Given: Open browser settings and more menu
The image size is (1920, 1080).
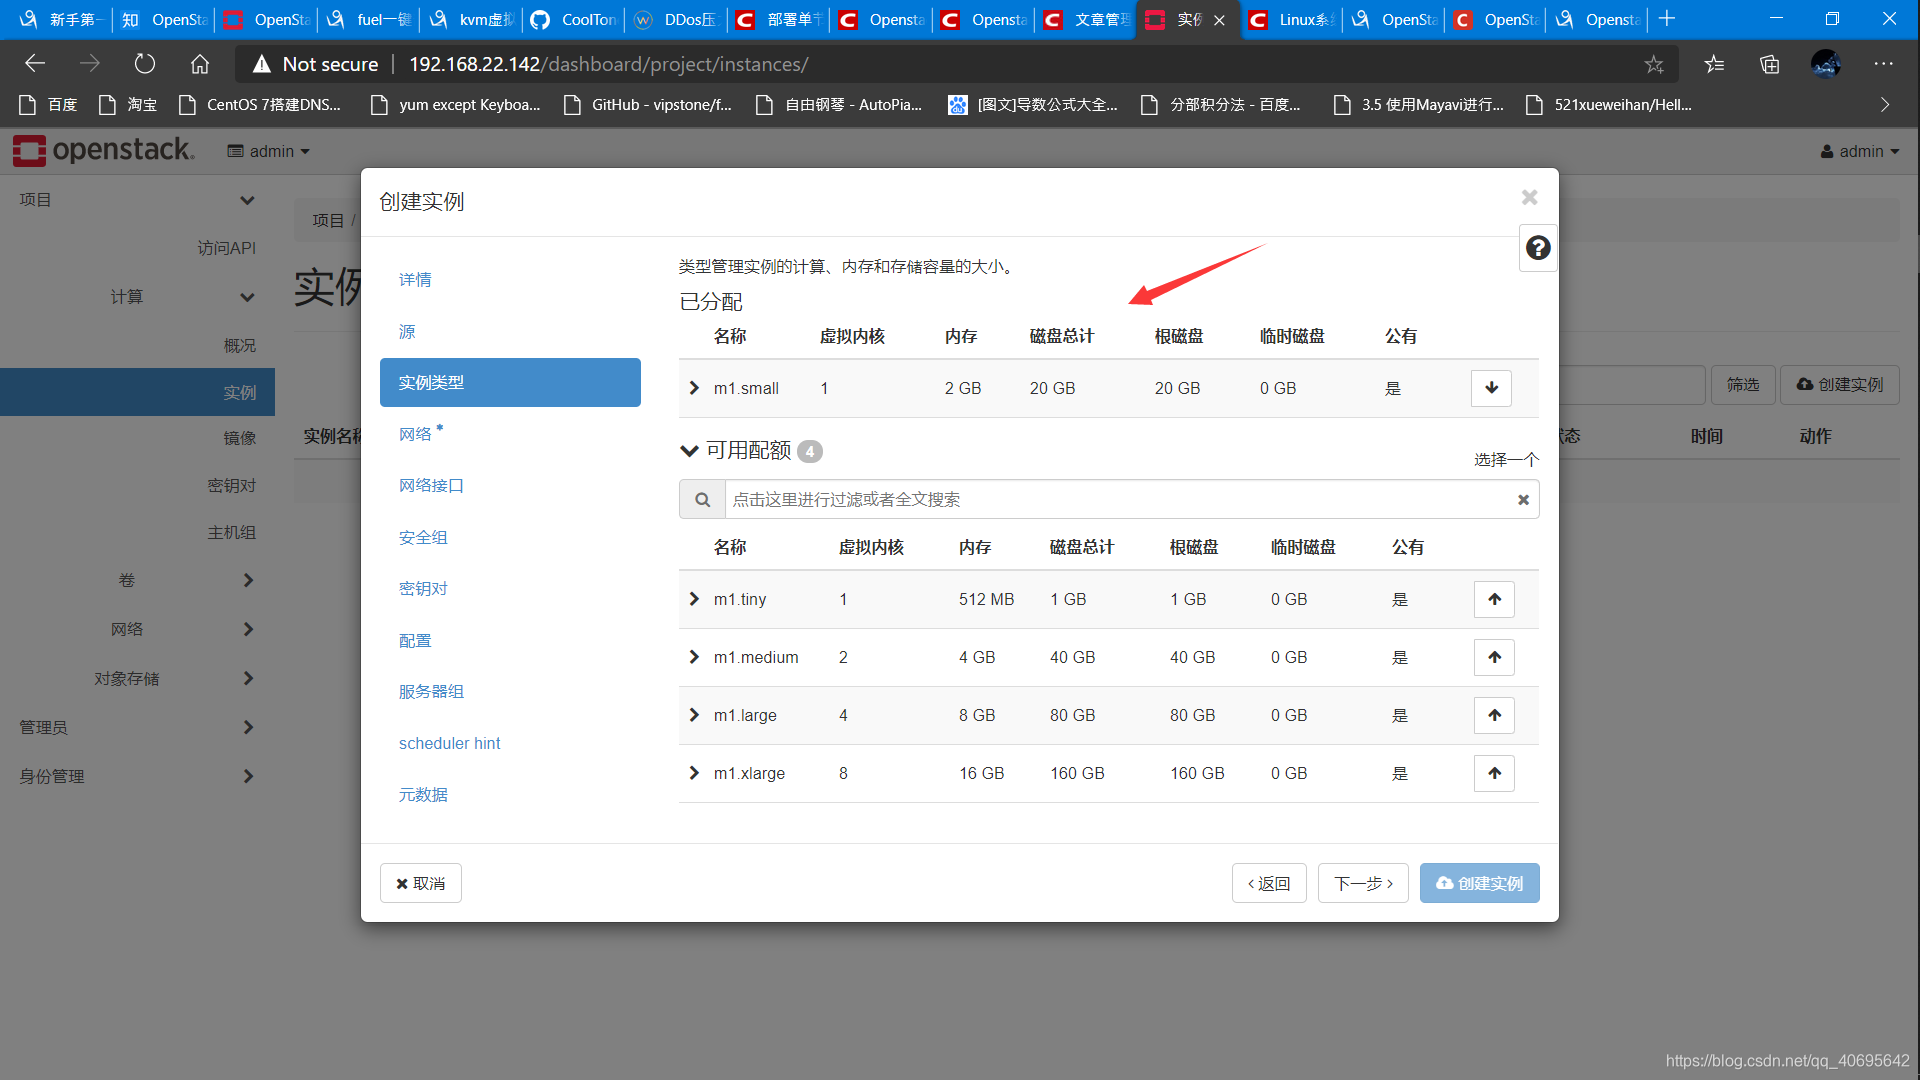Looking at the screenshot, I should pos(1883,64).
